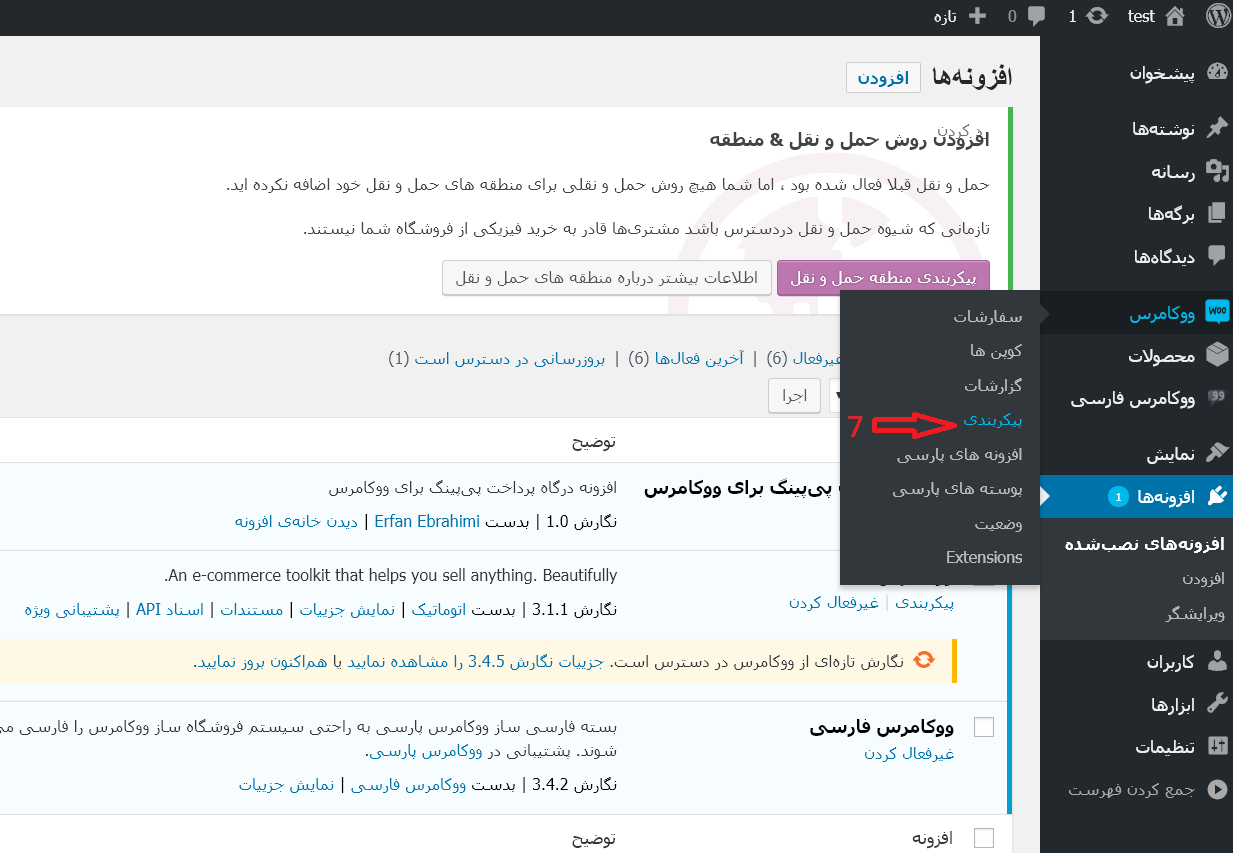Click اطلاعات بیشتر درباره منطقه های حمل و نقل

(x=606, y=278)
